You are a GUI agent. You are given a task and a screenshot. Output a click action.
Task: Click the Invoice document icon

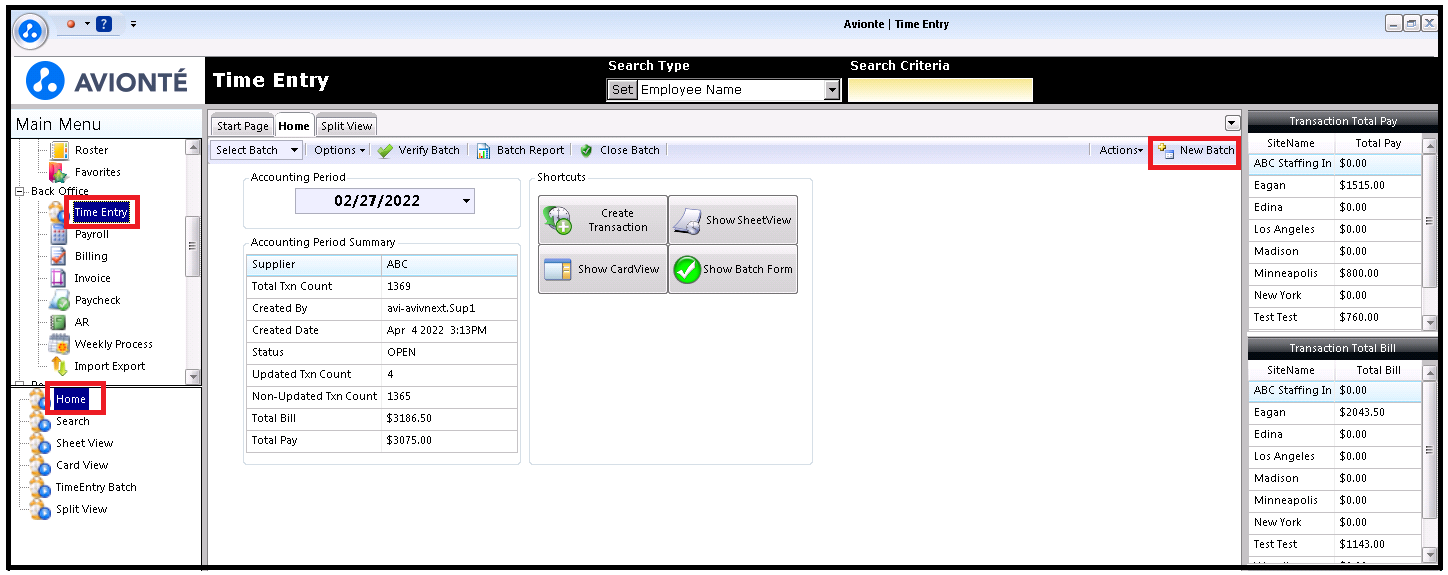58,279
